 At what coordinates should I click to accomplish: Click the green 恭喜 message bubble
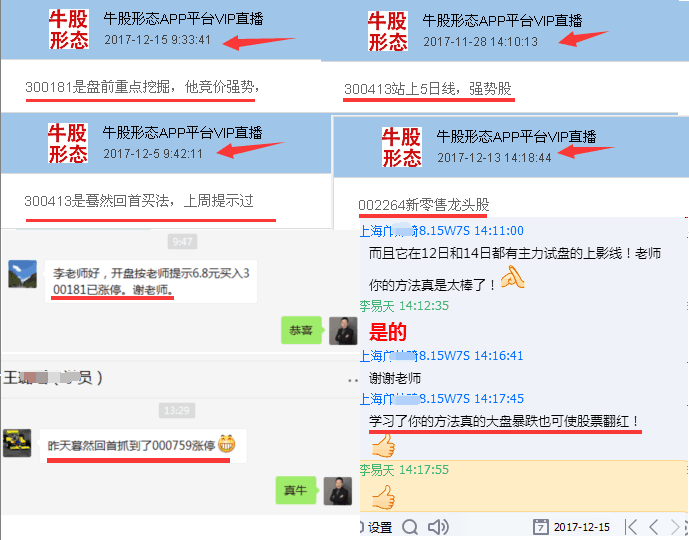(x=301, y=330)
